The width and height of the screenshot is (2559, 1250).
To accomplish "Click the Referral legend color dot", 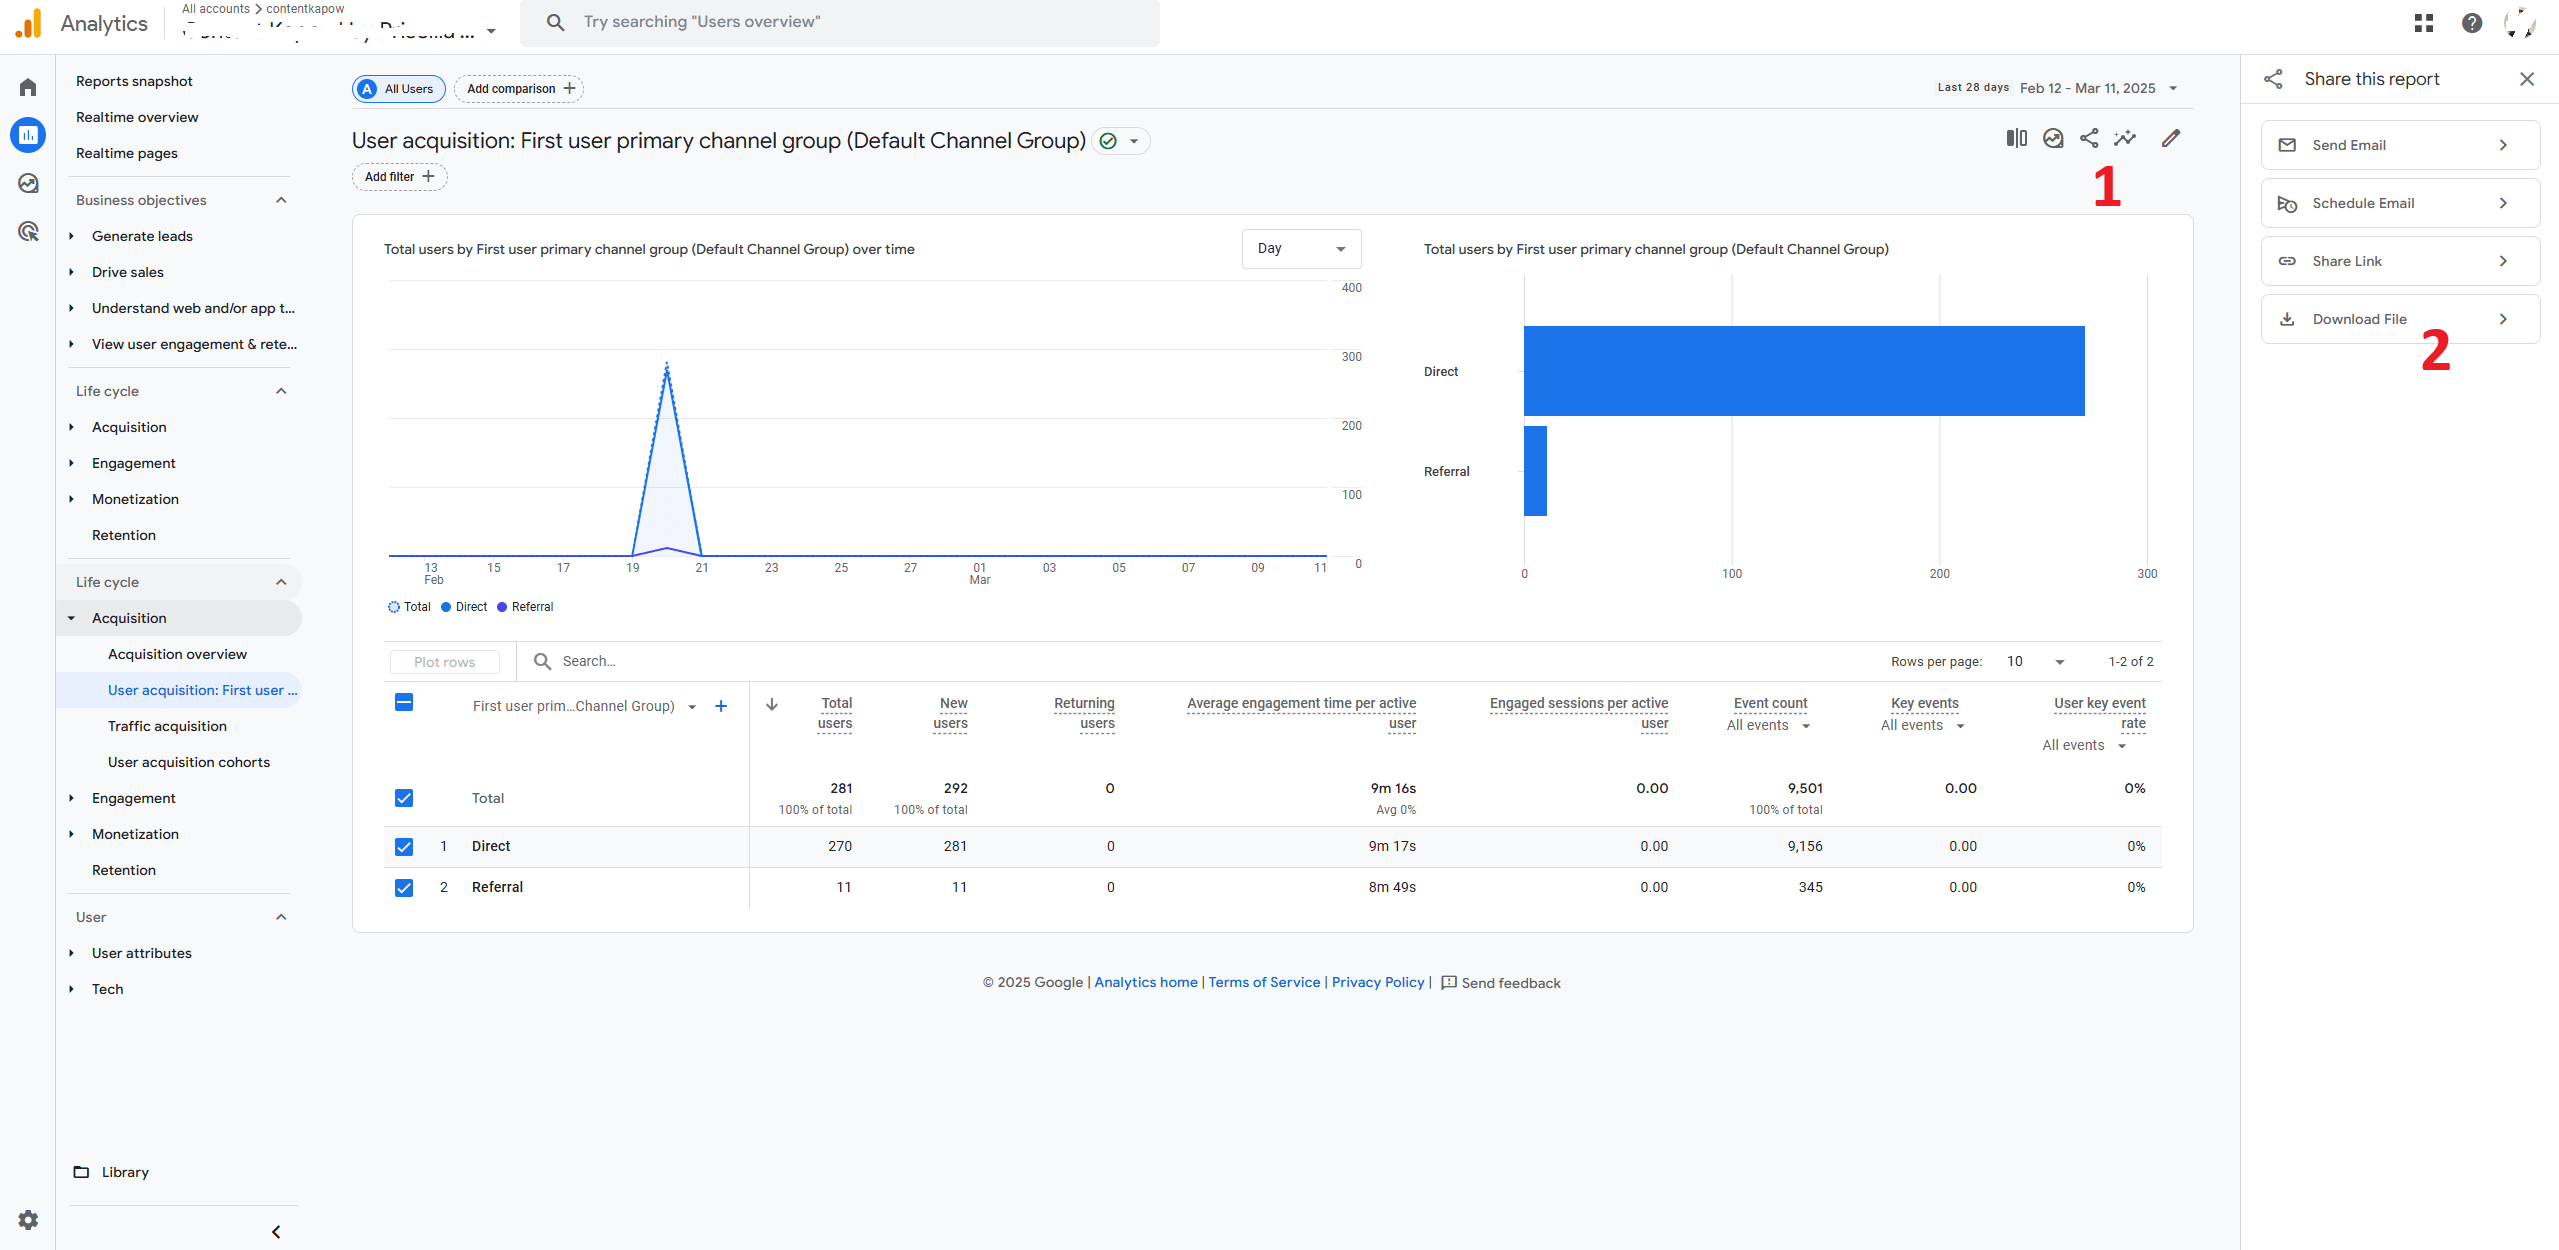I will pos(502,607).
